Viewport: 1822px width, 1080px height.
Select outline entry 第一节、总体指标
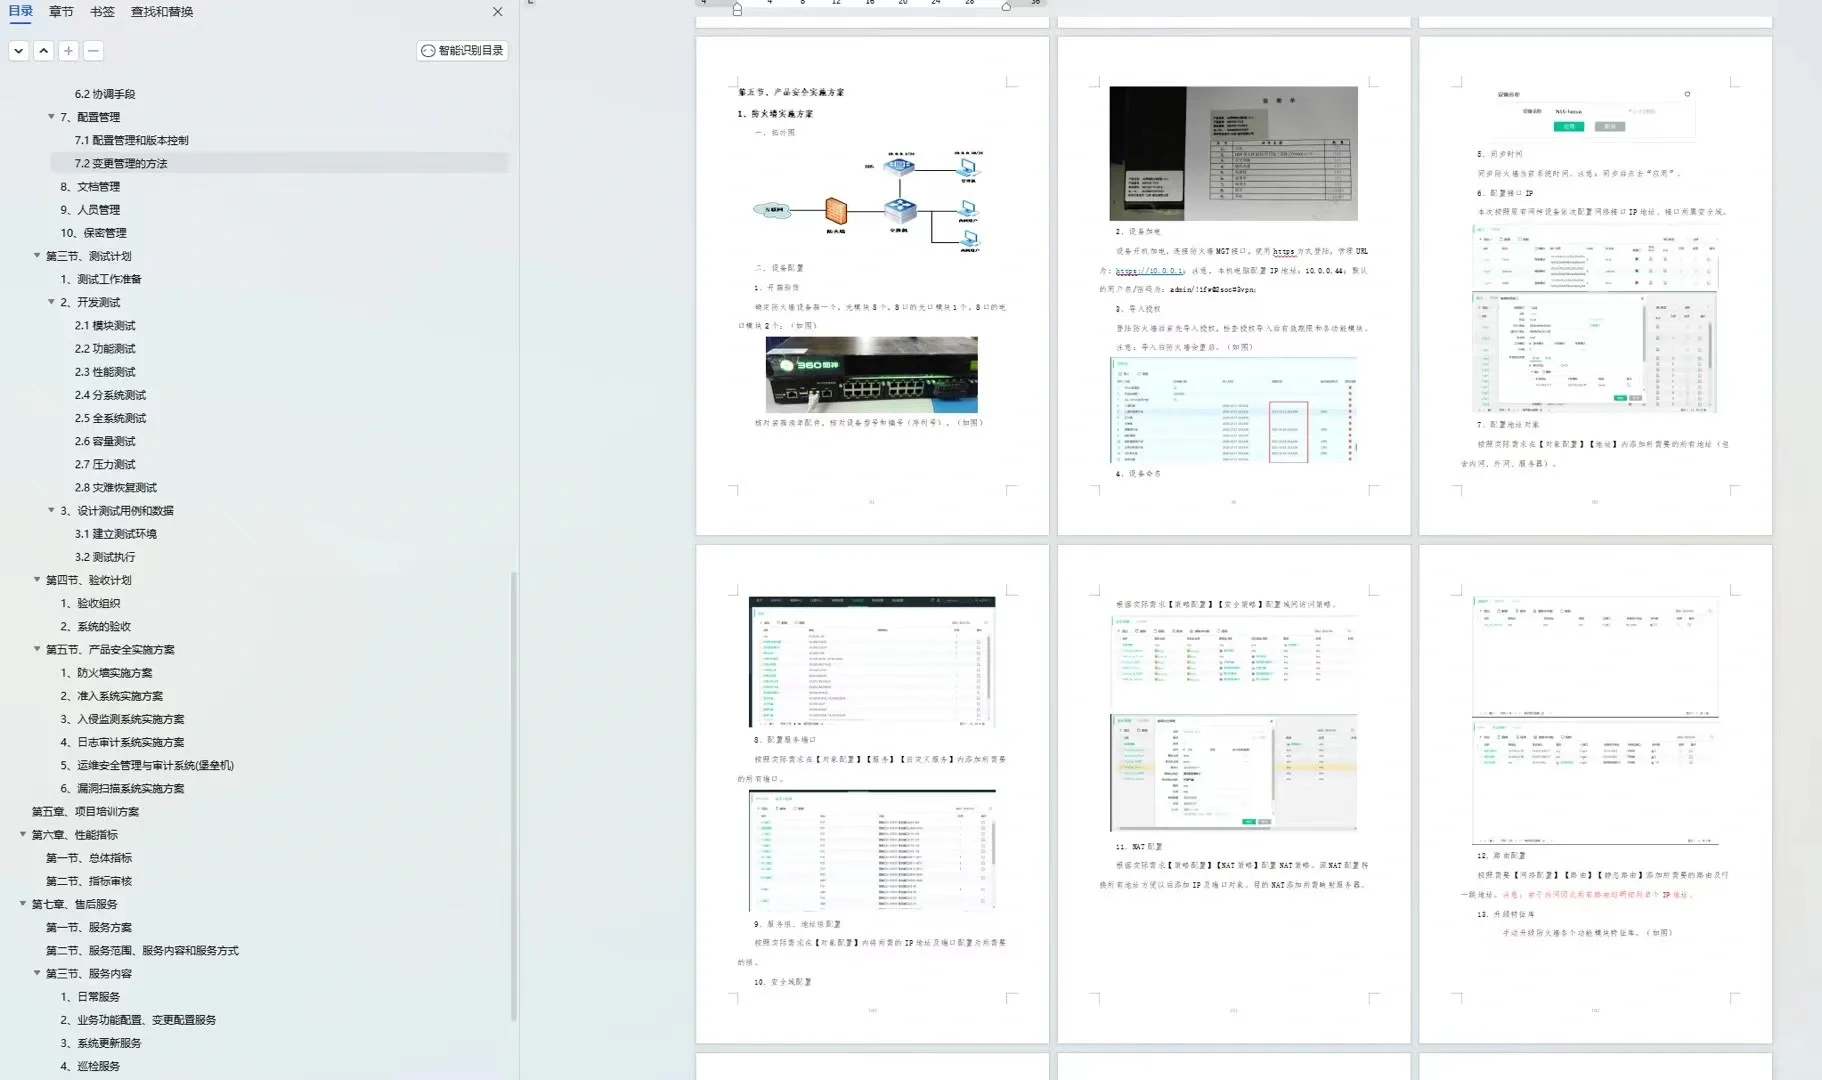[x=89, y=858]
